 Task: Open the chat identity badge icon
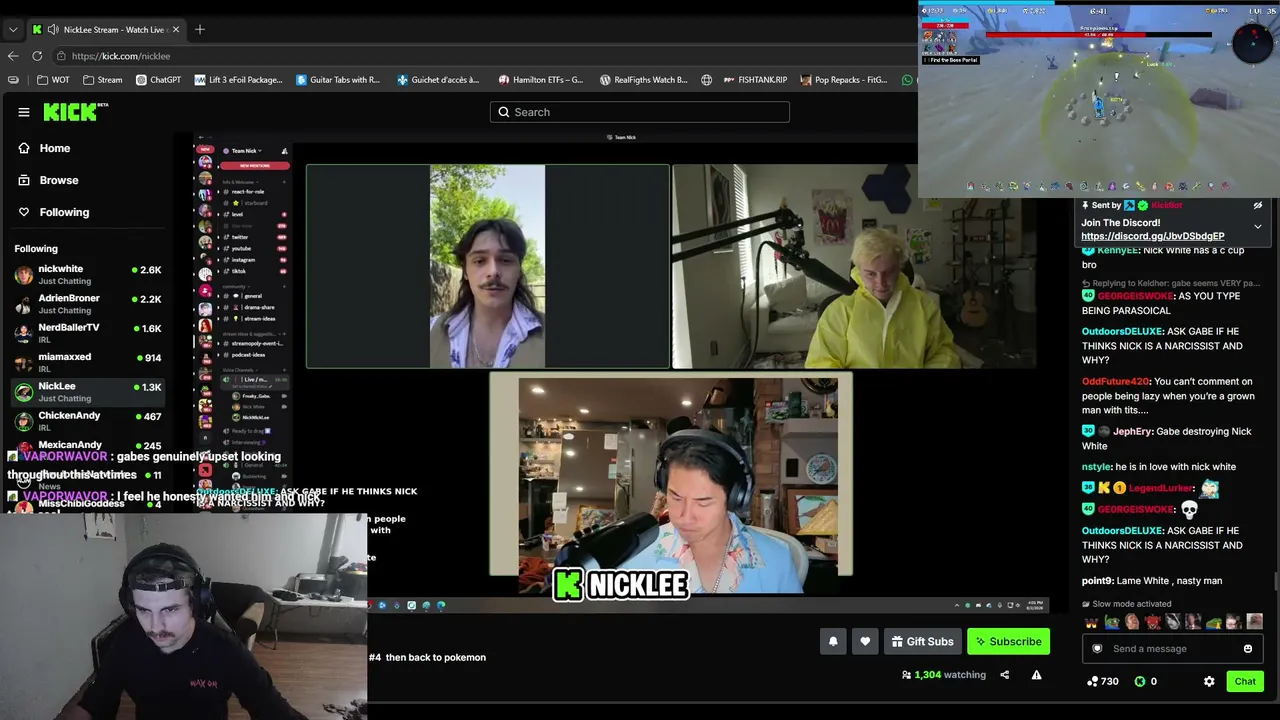point(1097,649)
